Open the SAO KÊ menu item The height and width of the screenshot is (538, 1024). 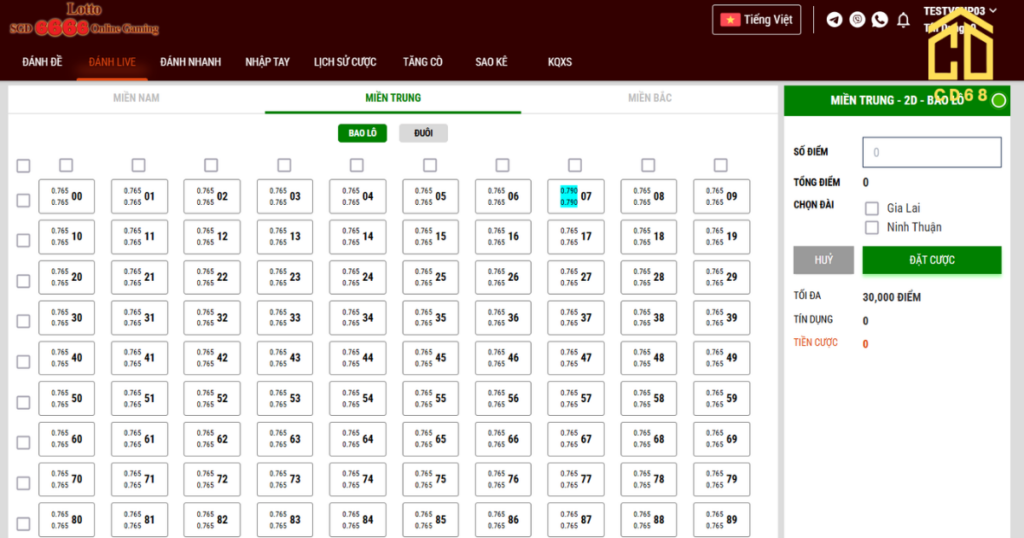click(x=491, y=62)
